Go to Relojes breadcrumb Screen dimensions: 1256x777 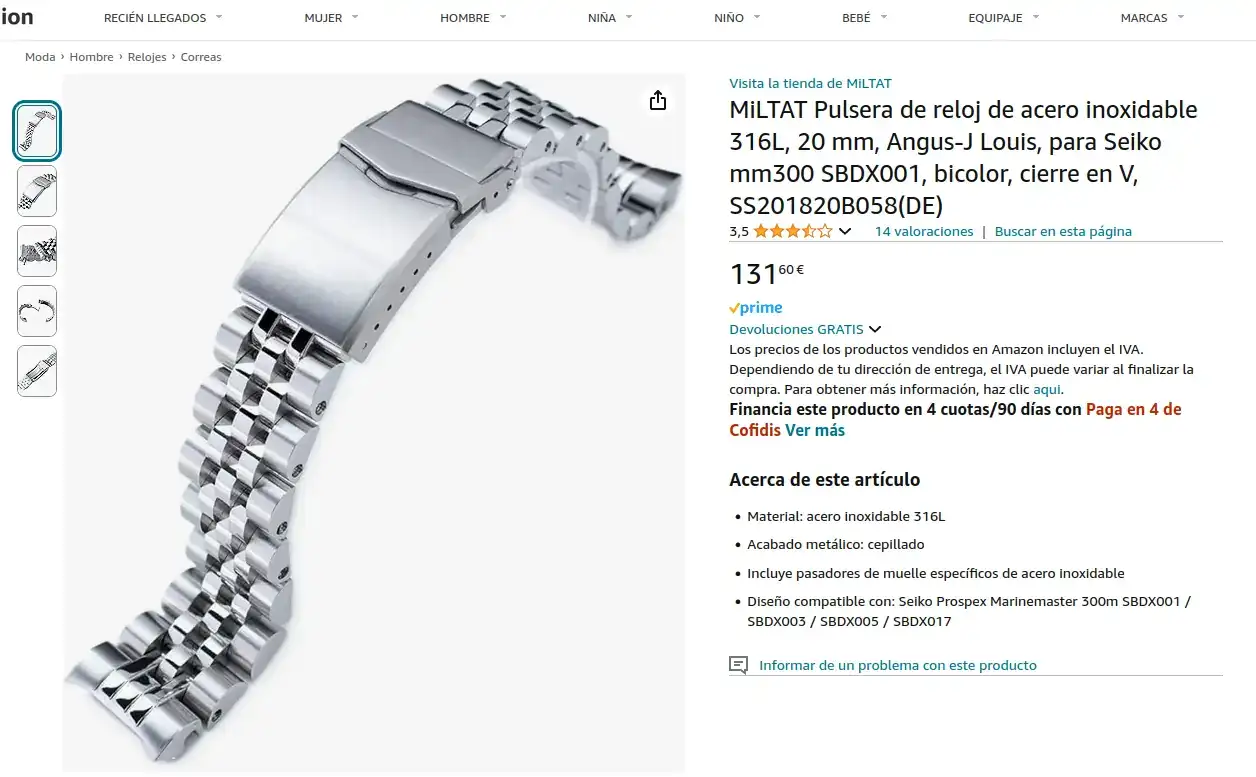pos(147,57)
